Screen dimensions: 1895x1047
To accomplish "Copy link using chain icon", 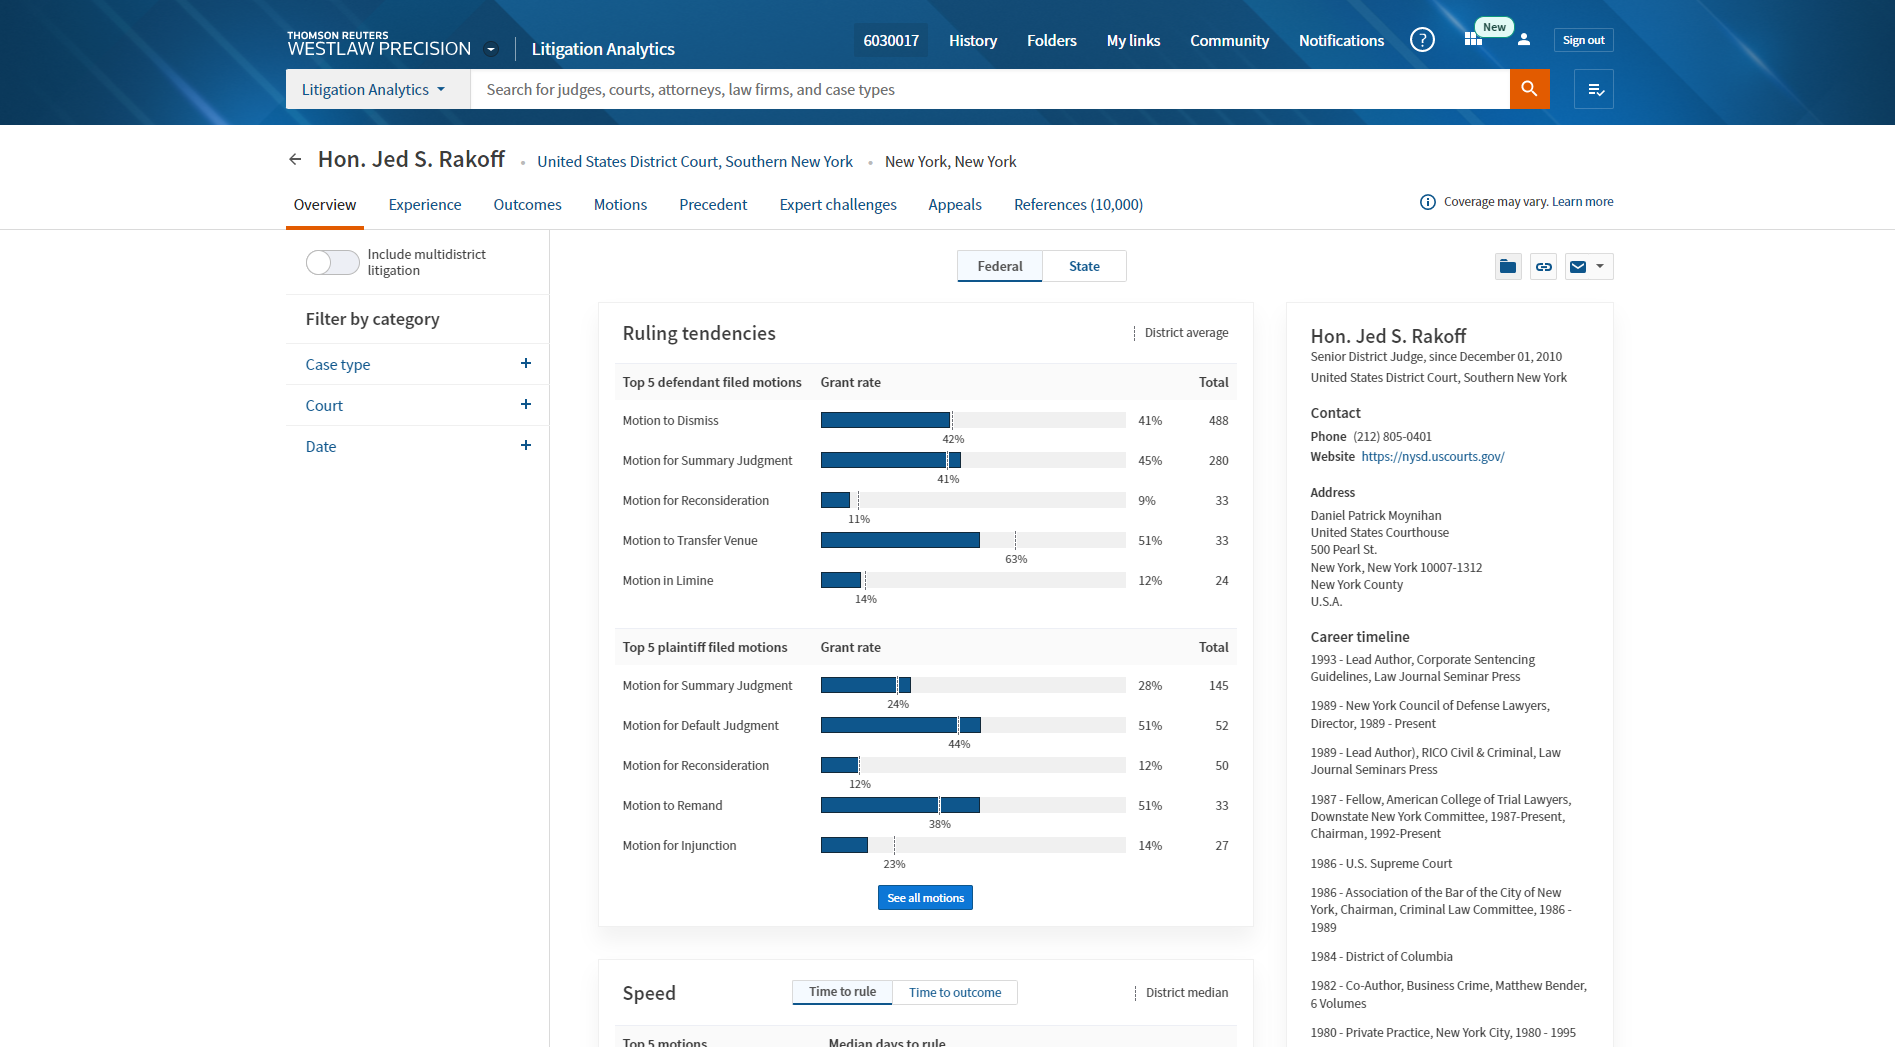I will coord(1544,267).
